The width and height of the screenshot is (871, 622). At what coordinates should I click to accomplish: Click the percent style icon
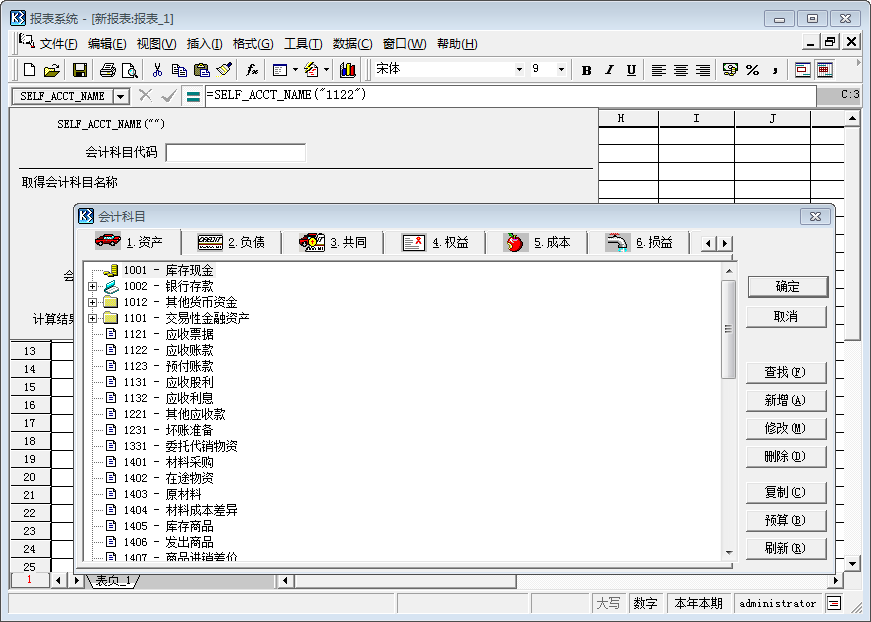[x=752, y=68]
